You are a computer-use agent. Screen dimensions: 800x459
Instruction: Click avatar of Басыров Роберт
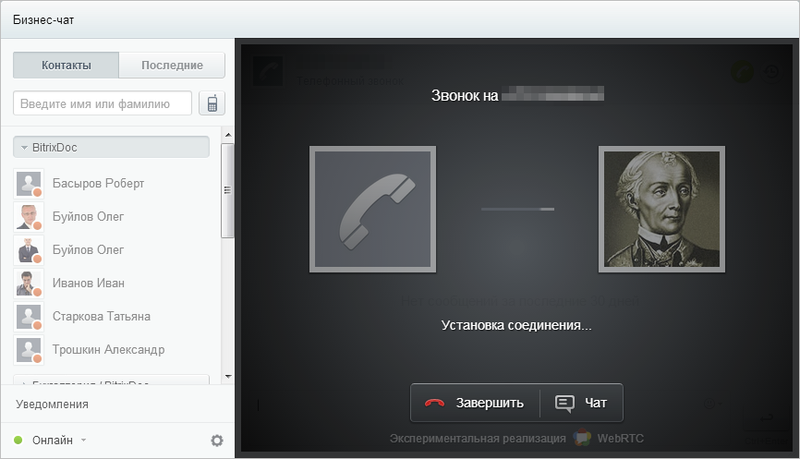point(29,184)
